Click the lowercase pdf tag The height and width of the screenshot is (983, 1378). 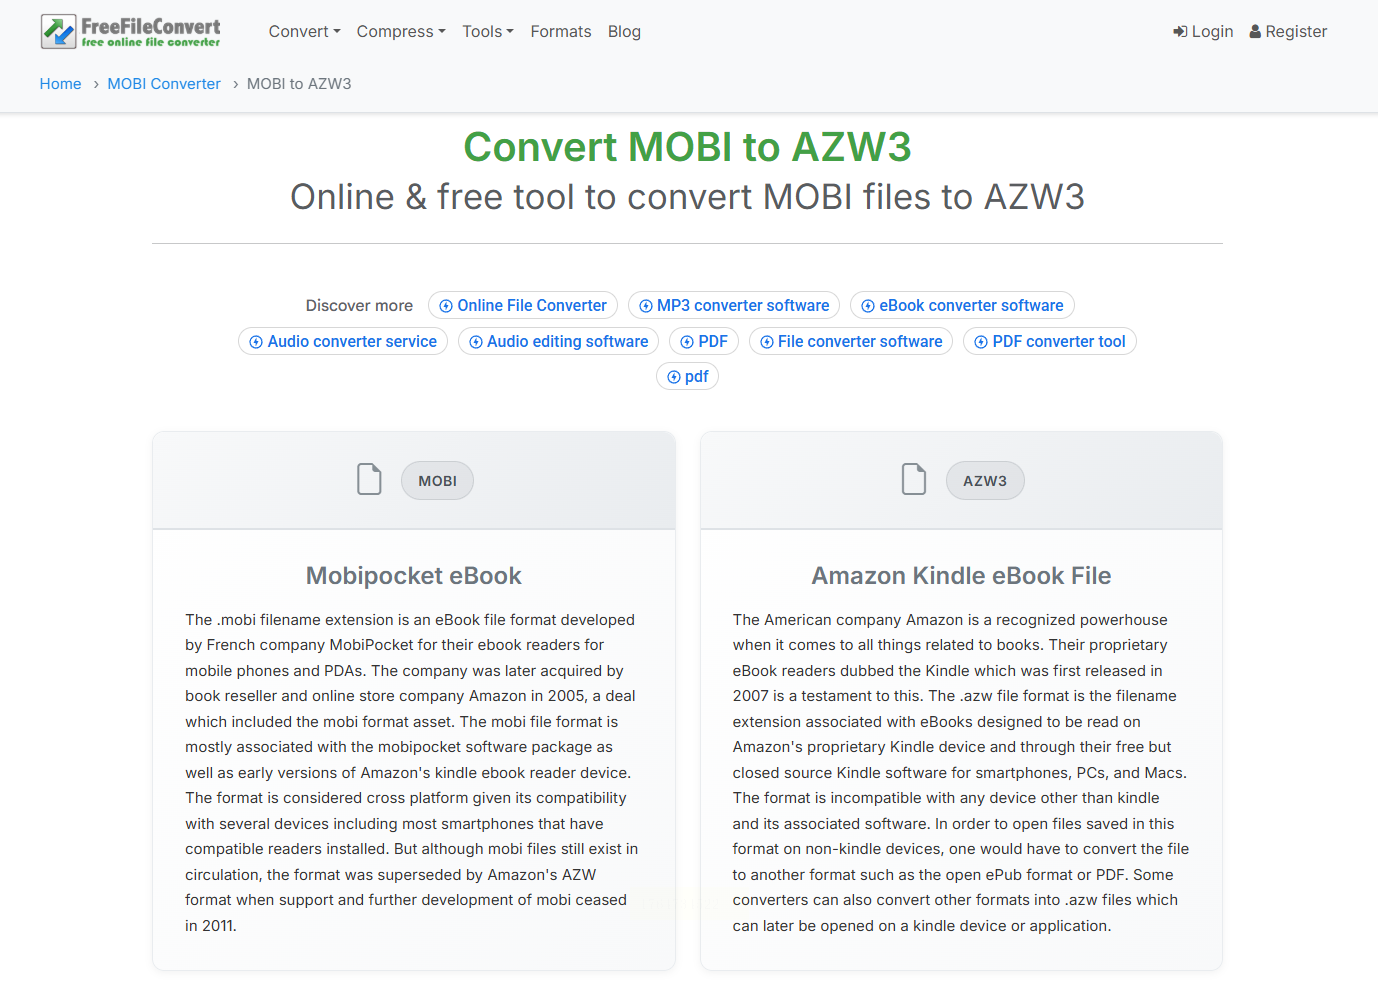688,377
